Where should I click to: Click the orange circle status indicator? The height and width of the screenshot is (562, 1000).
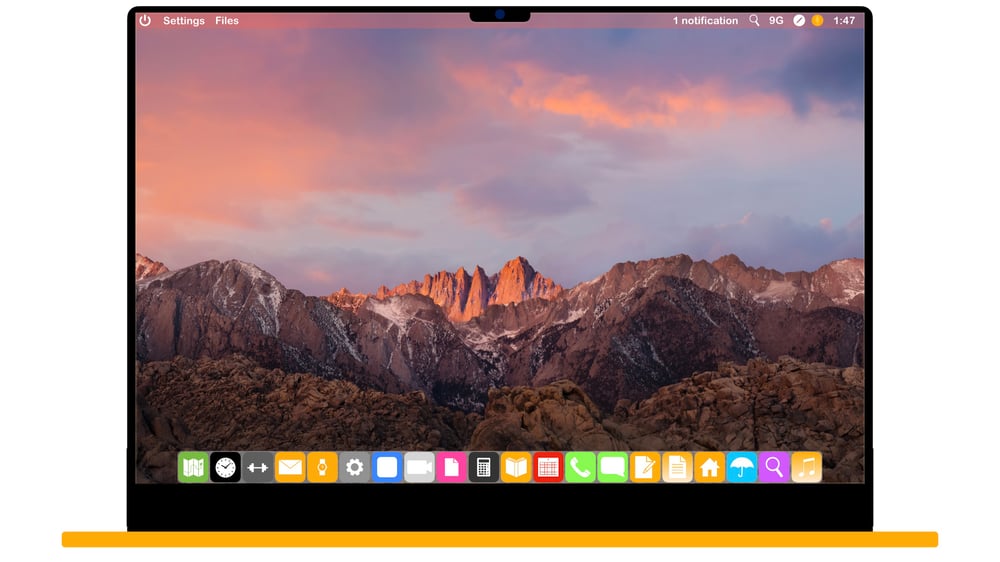pyautogui.click(x=818, y=20)
